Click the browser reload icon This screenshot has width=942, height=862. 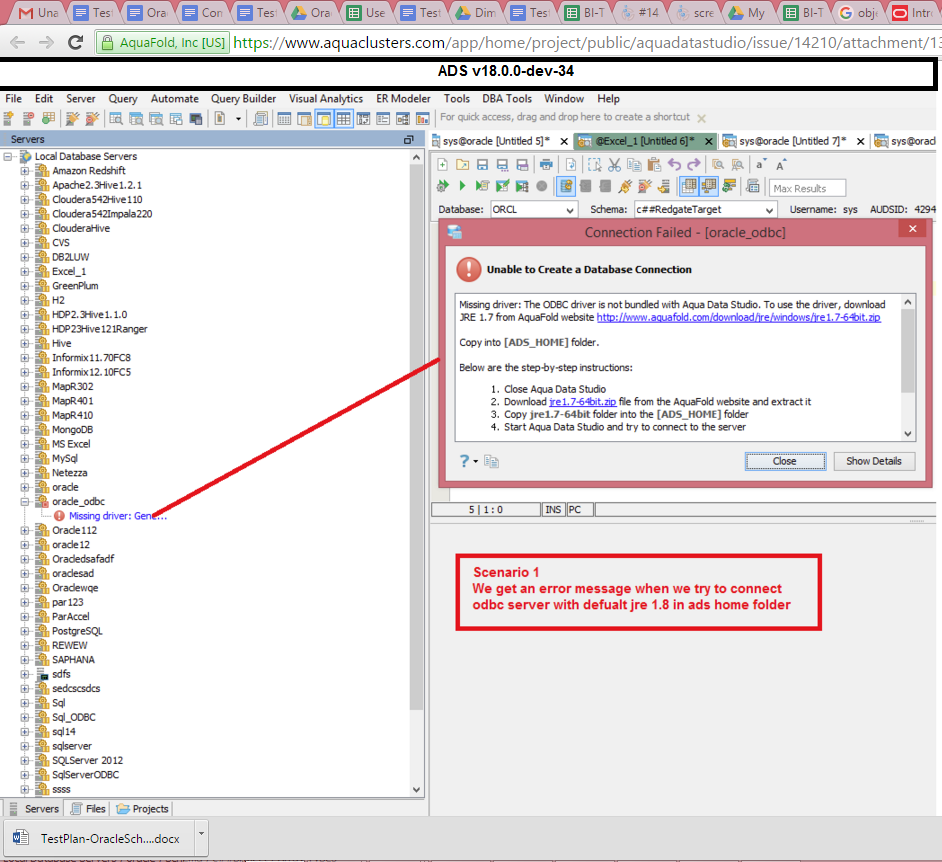(x=76, y=42)
